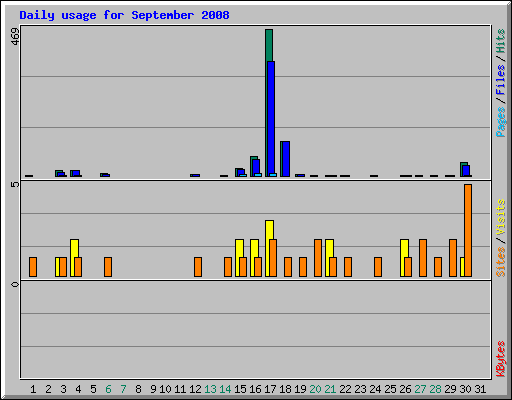Click the blue 'Files' legend label

point(500,80)
